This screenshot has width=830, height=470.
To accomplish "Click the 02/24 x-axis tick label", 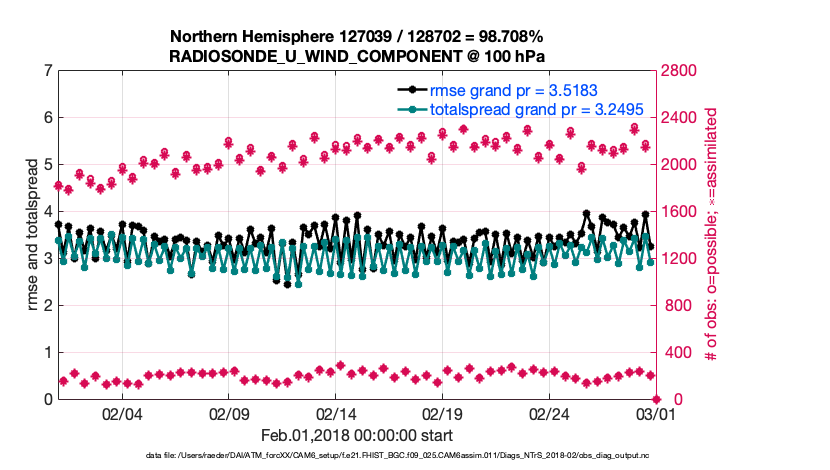I will point(549,414).
